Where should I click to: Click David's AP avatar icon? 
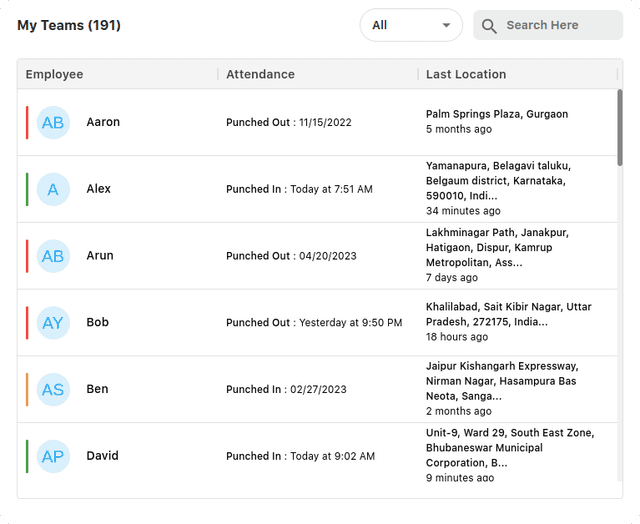pyautogui.click(x=53, y=456)
